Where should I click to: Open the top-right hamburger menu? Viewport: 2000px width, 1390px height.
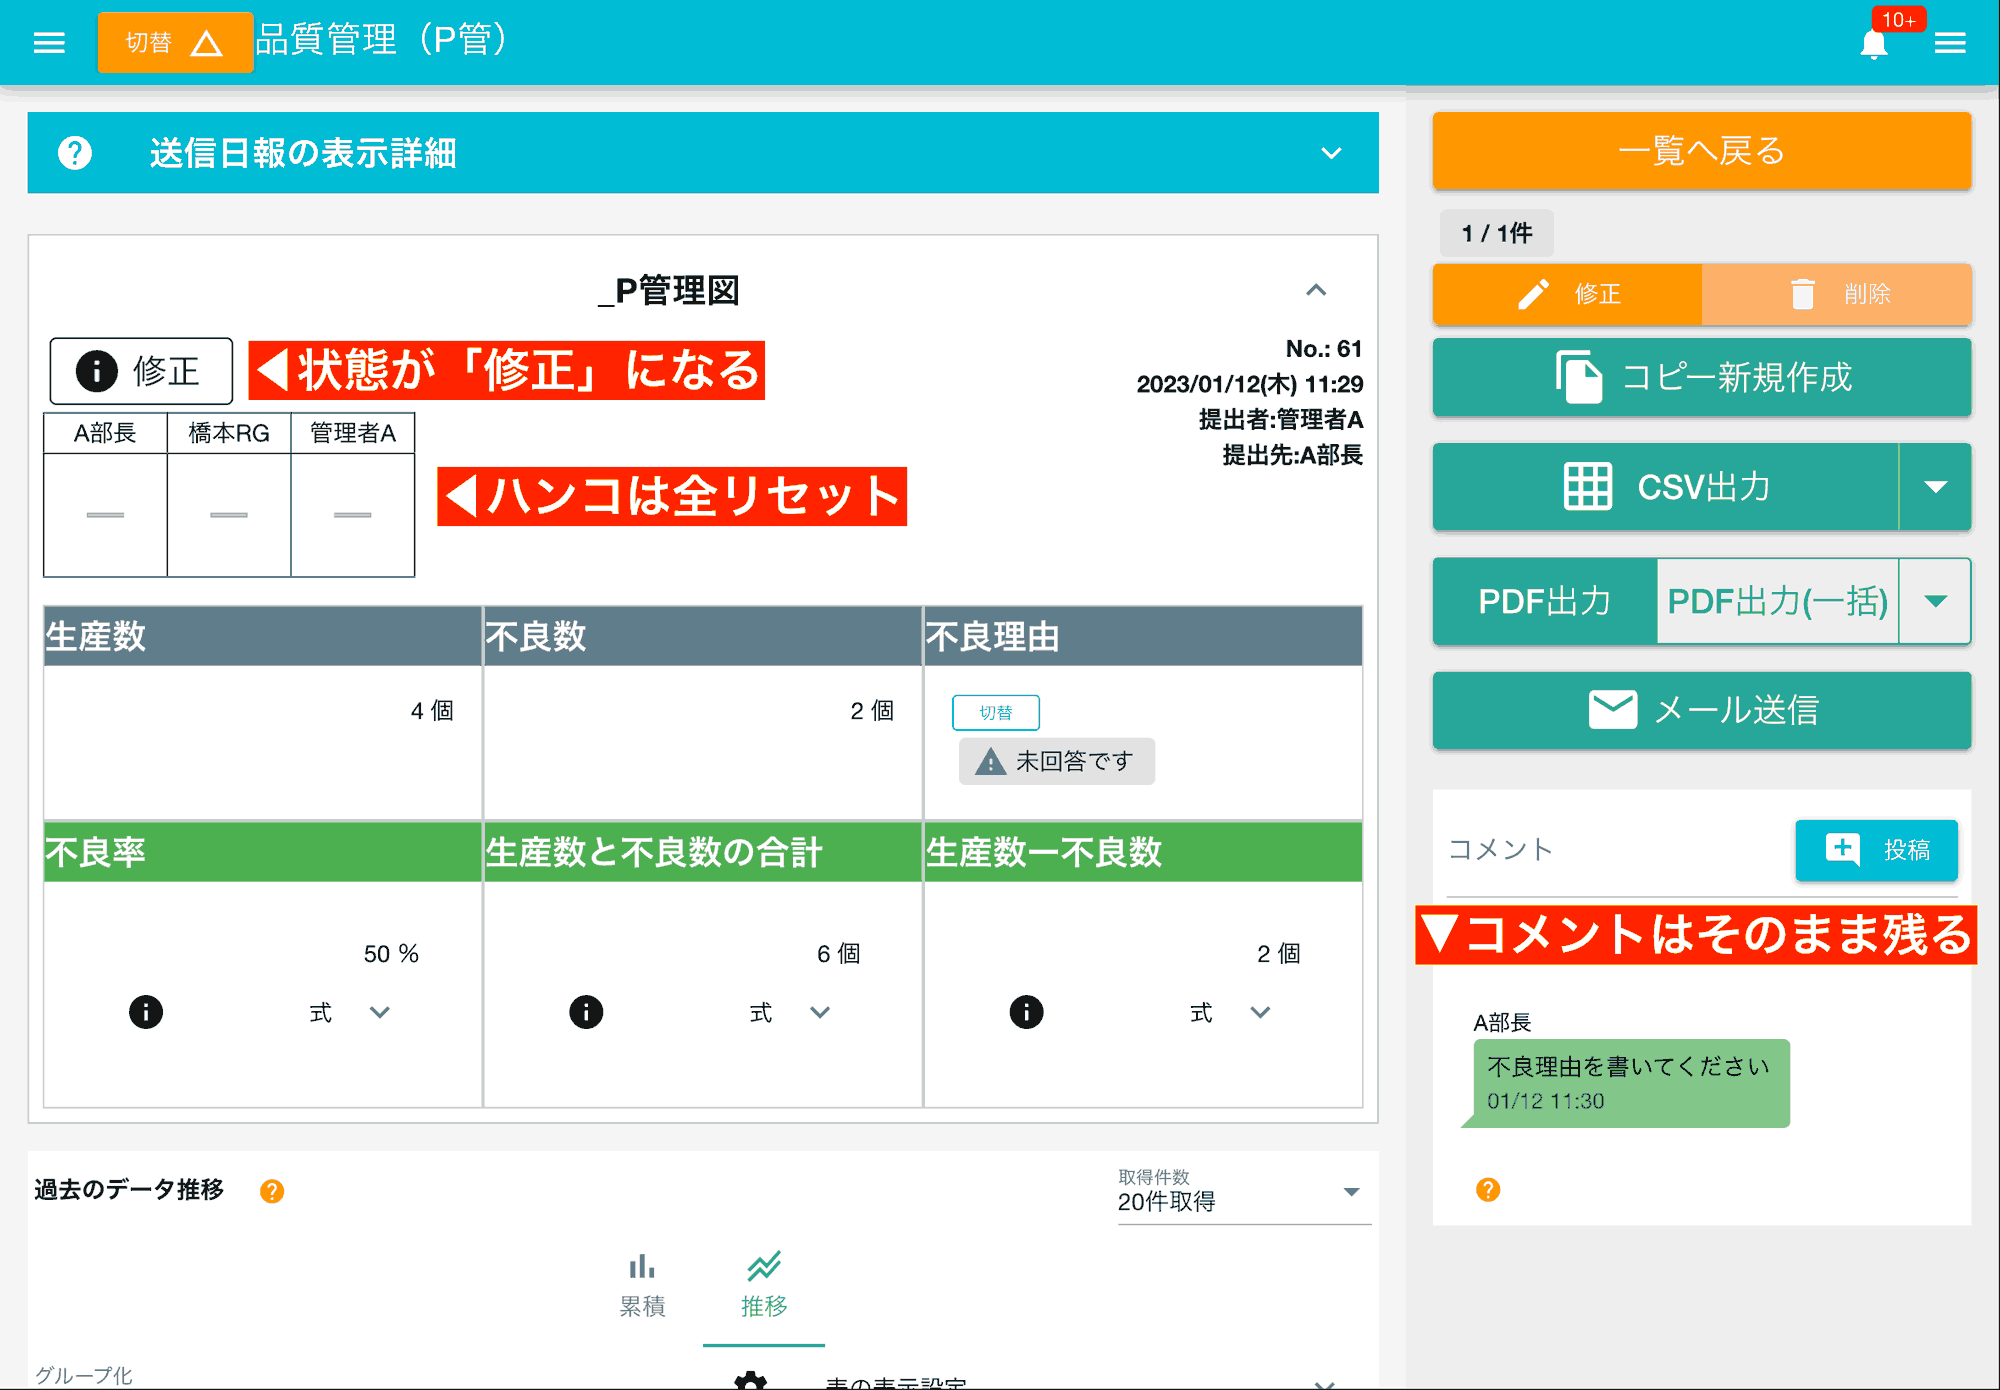1951,42
